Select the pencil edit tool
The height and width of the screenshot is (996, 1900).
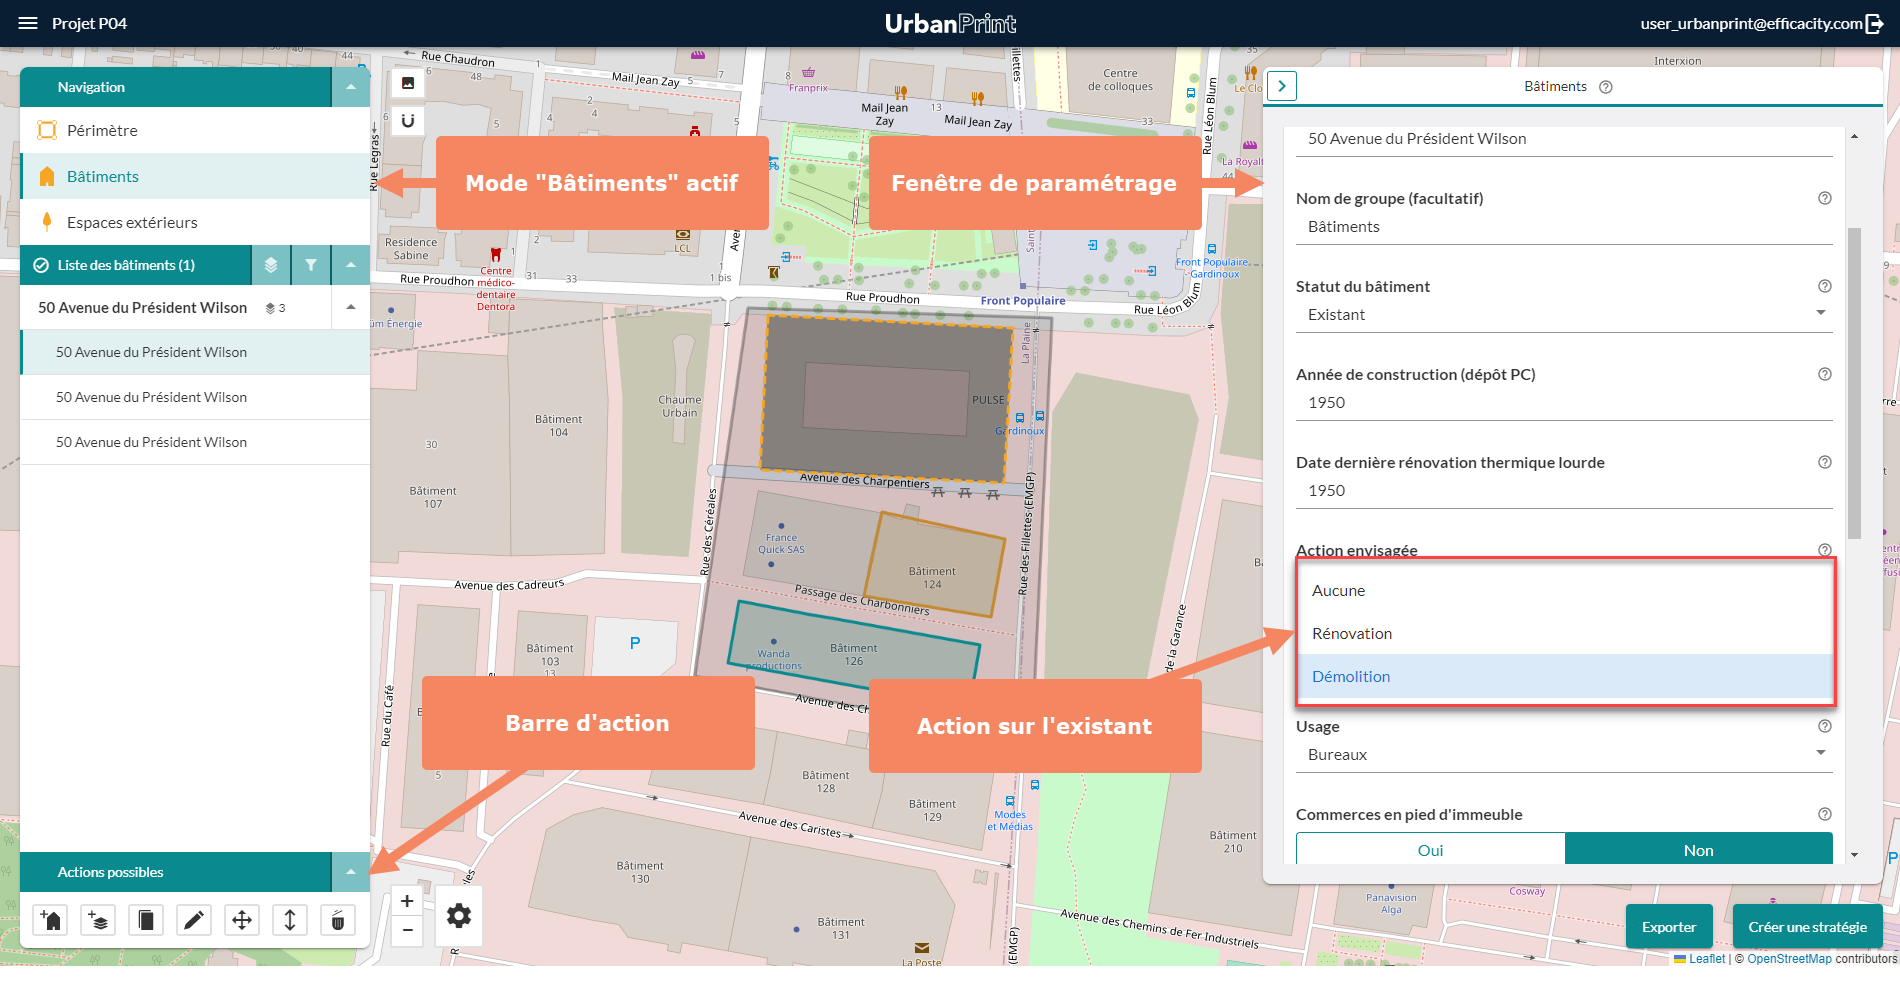(194, 920)
